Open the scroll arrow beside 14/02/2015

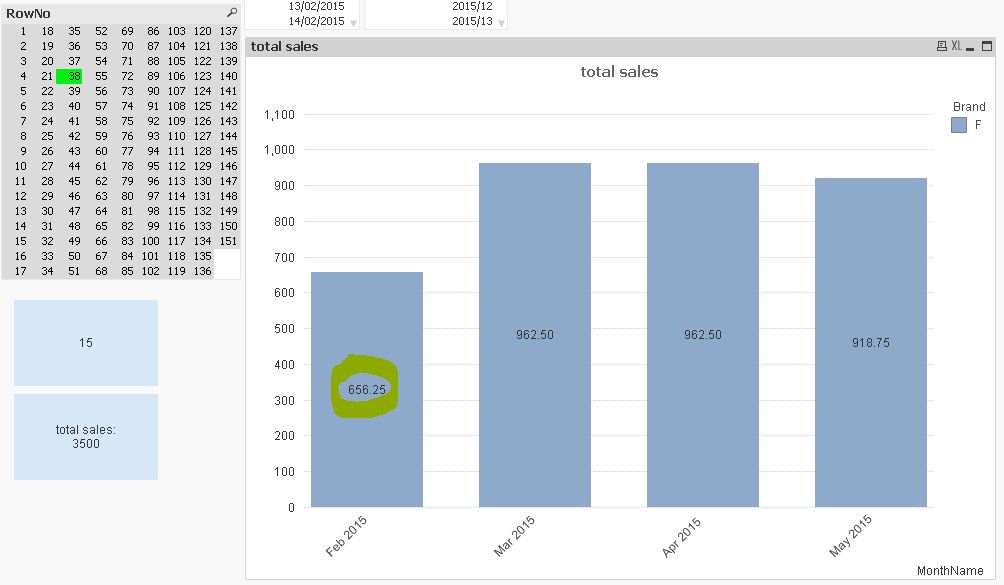(352, 21)
